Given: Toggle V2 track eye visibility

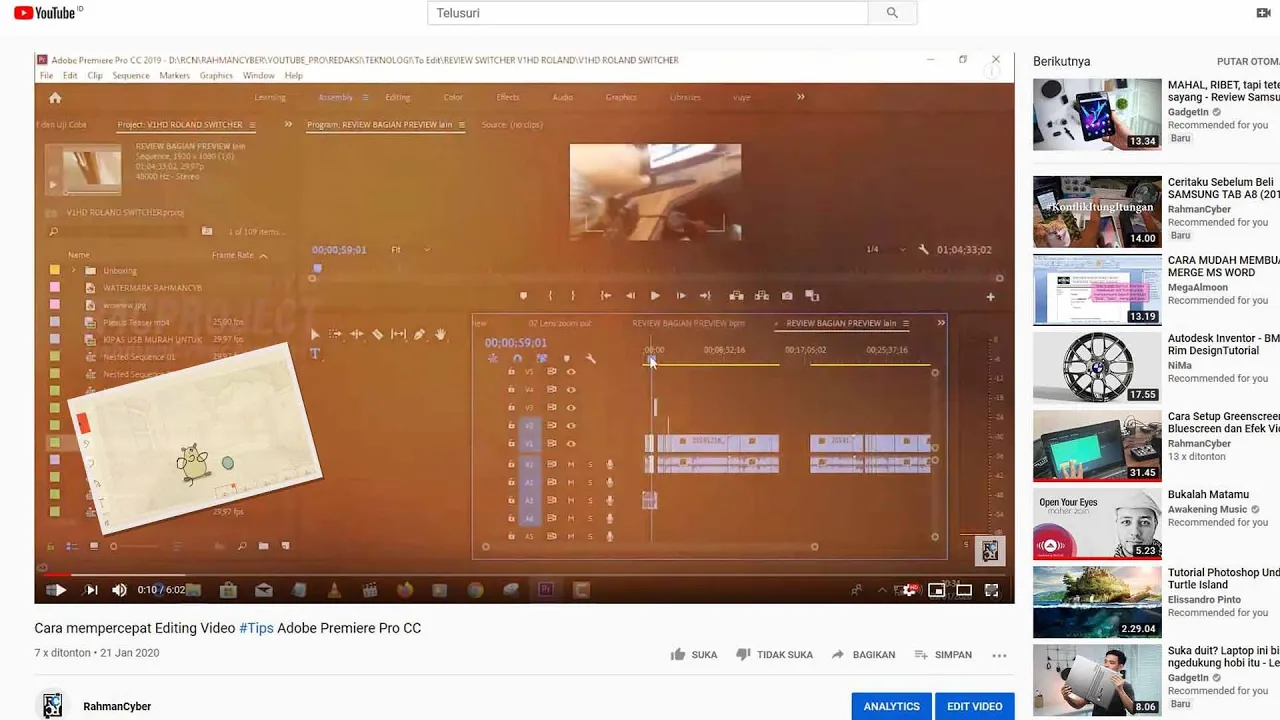Looking at the screenshot, I should tap(571, 426).
